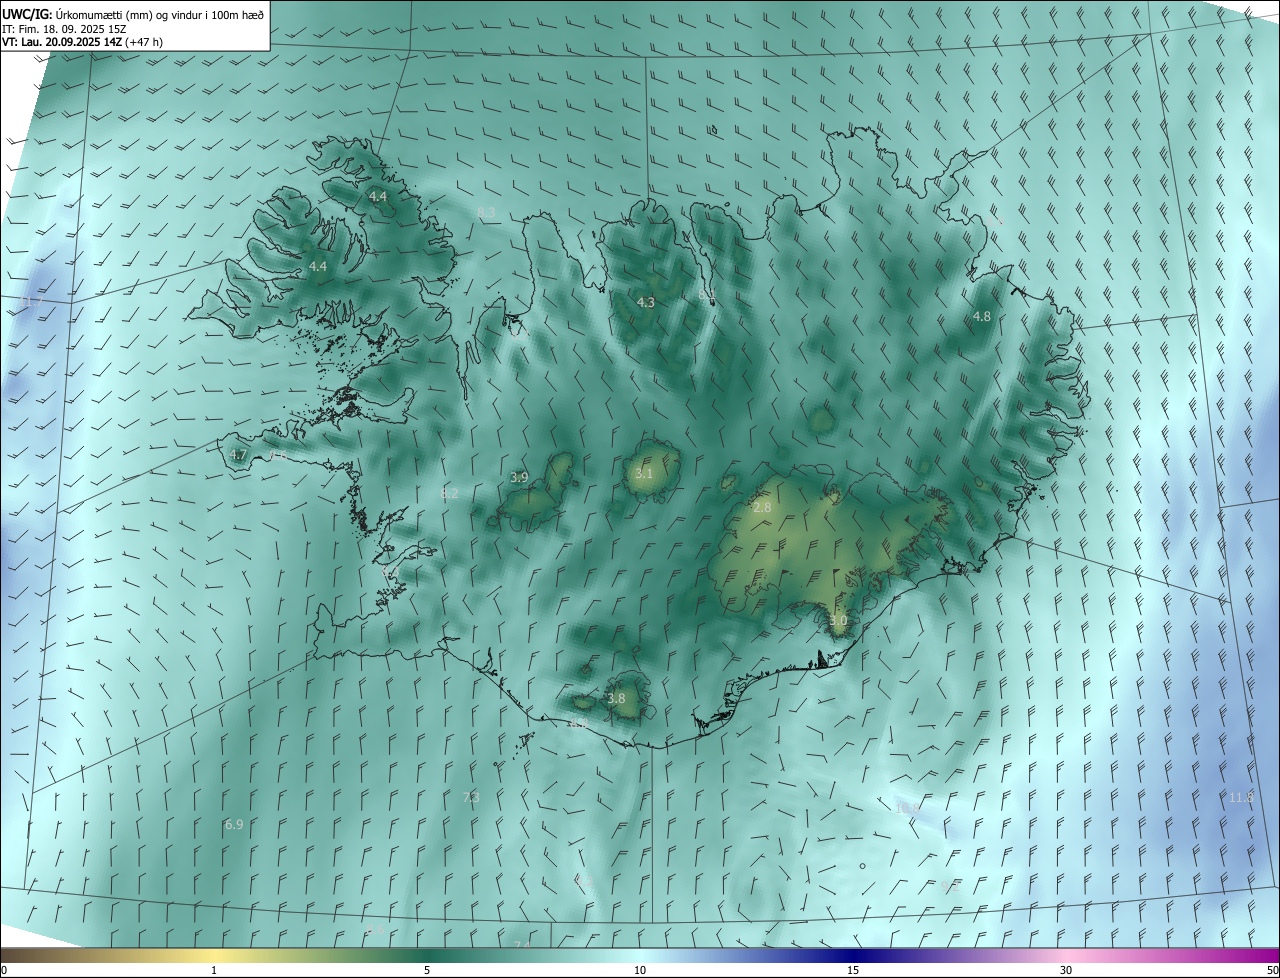Click the 'UWC/IG:' title text
Viewport: 1280px width, 978px height.
click(26, 13)
